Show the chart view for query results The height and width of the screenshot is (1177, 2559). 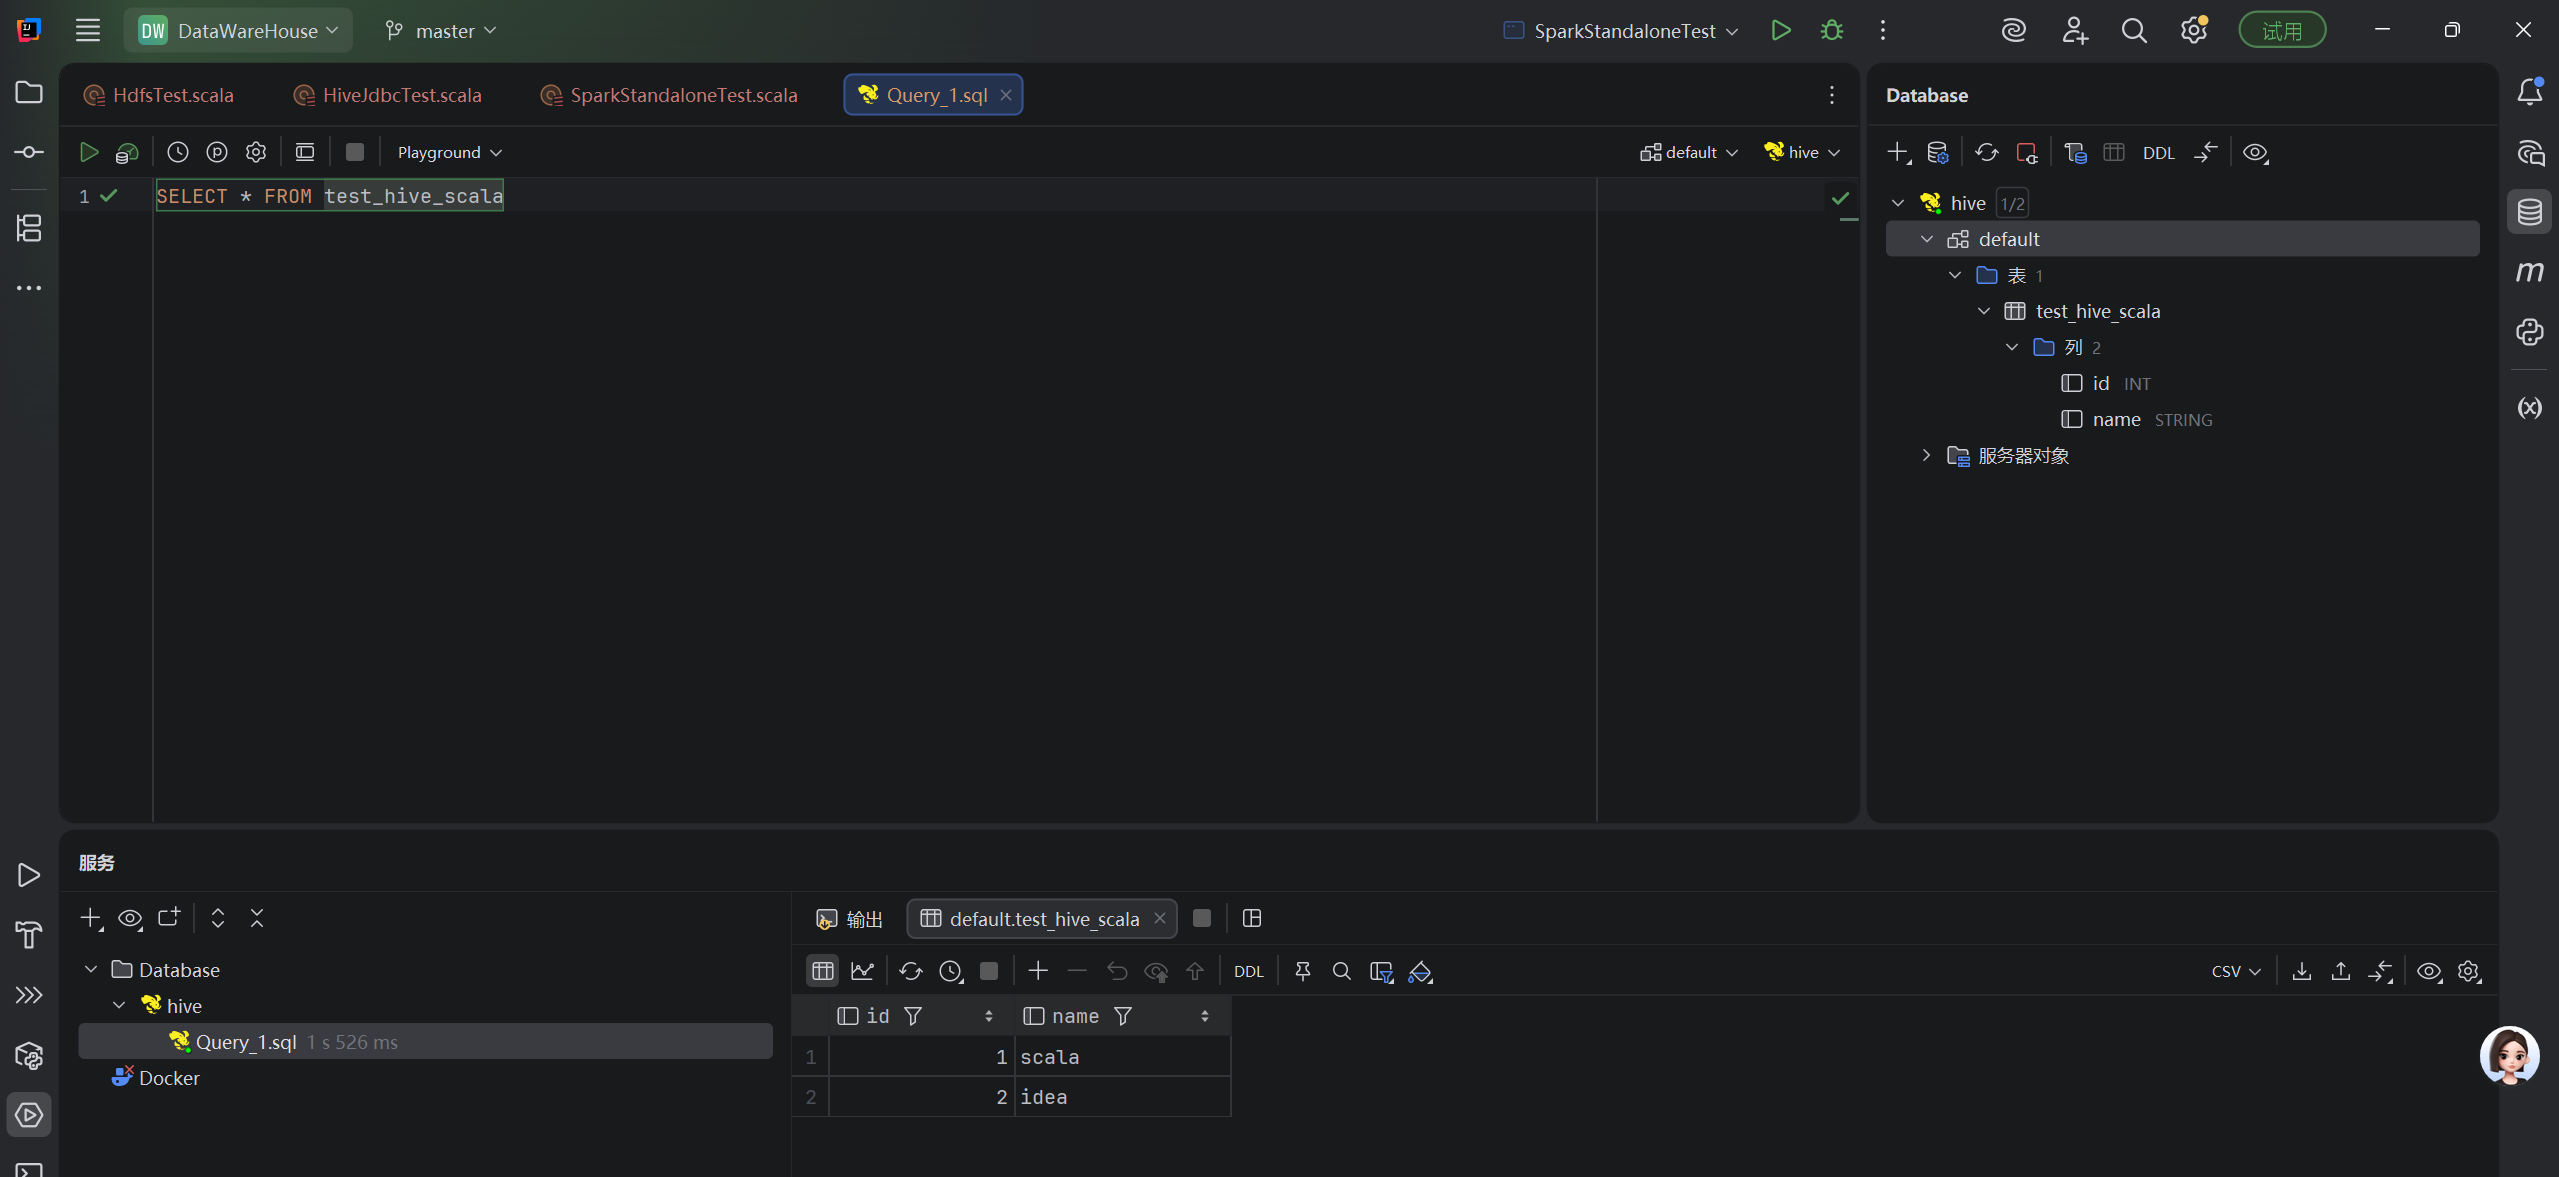[862, 971]
